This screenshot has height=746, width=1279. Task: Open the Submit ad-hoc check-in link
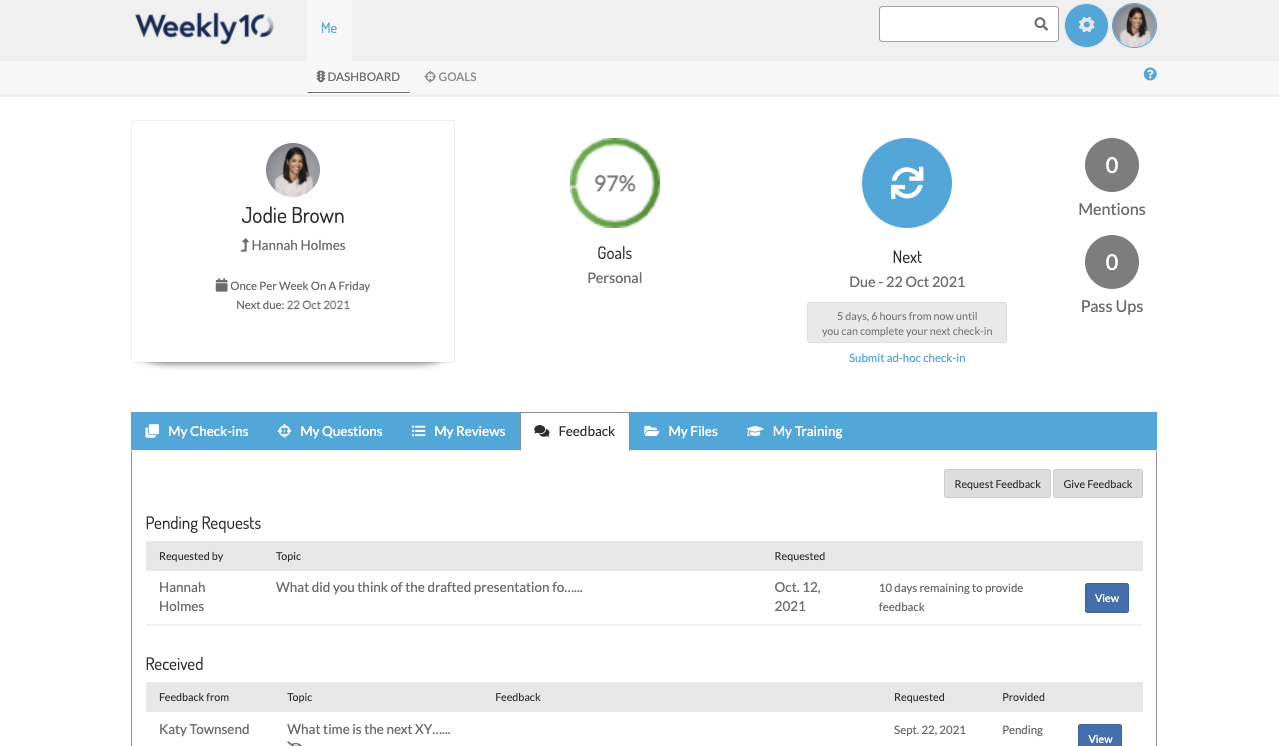point(906,357)
